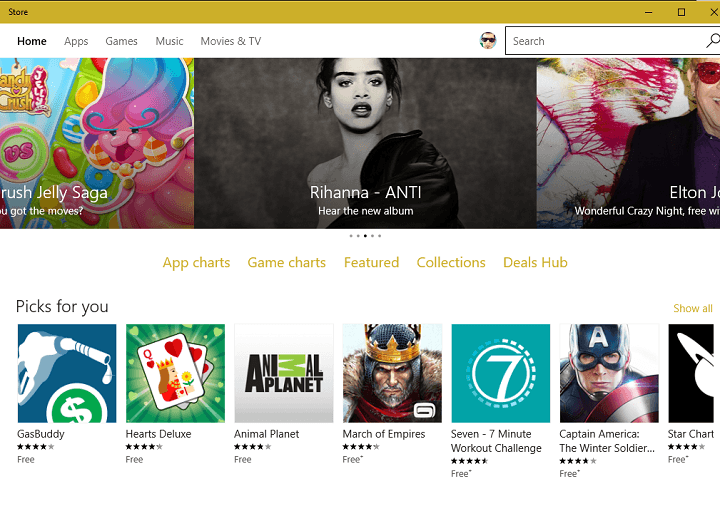Open the Star Chart app icon
720x511 pixels.
click(691, 373)
